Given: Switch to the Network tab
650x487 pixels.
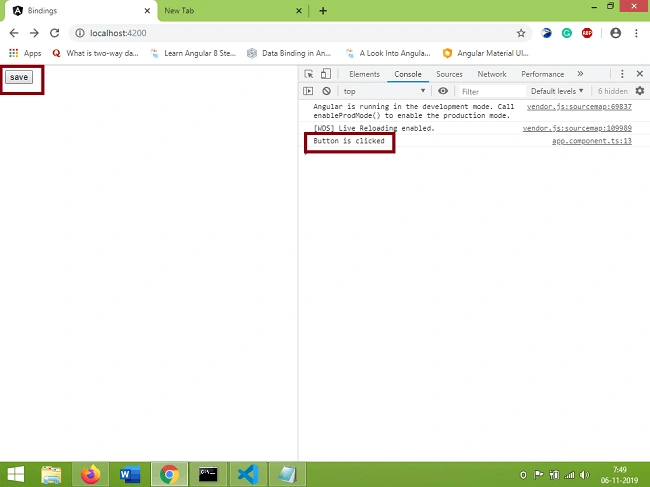Looking at the screenshot, I should coord(492,74).
